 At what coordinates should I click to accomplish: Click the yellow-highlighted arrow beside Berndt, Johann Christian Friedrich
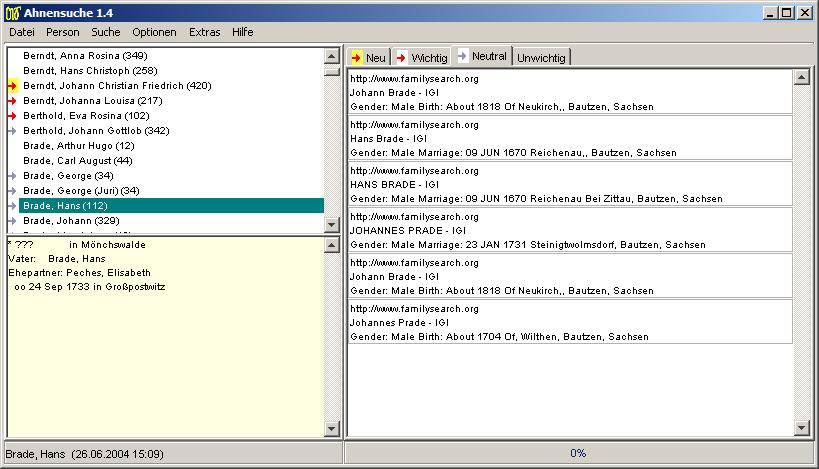(13, 86)
